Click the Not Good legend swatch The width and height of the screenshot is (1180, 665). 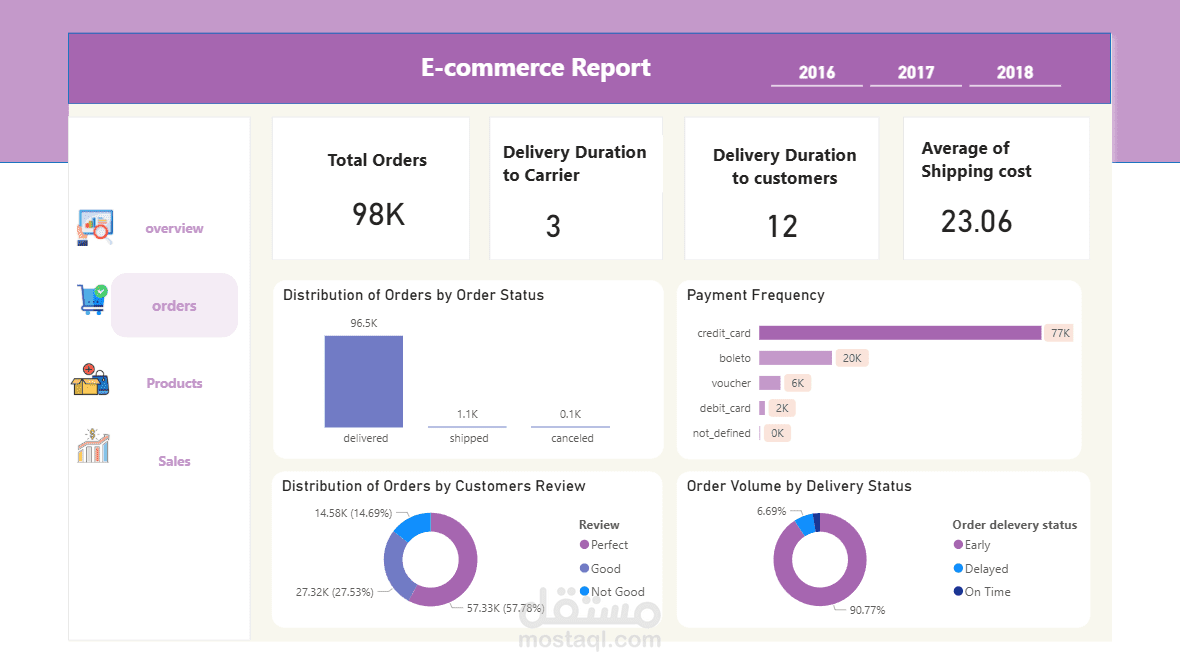click(x=584, y=591)
